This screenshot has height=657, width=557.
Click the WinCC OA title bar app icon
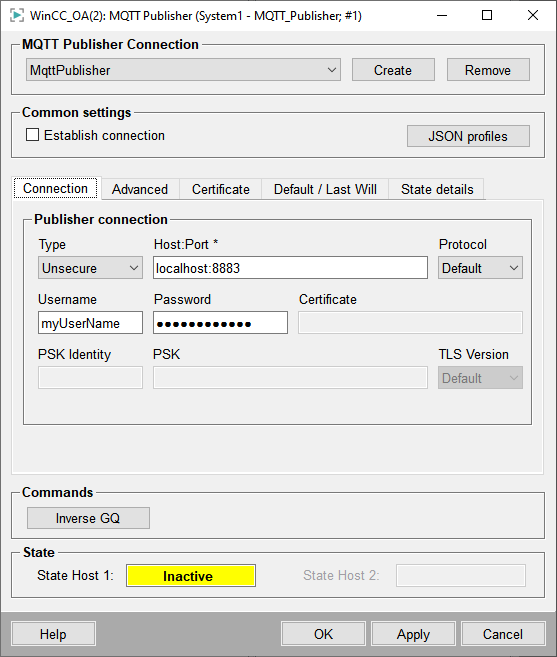click(17, 16)
